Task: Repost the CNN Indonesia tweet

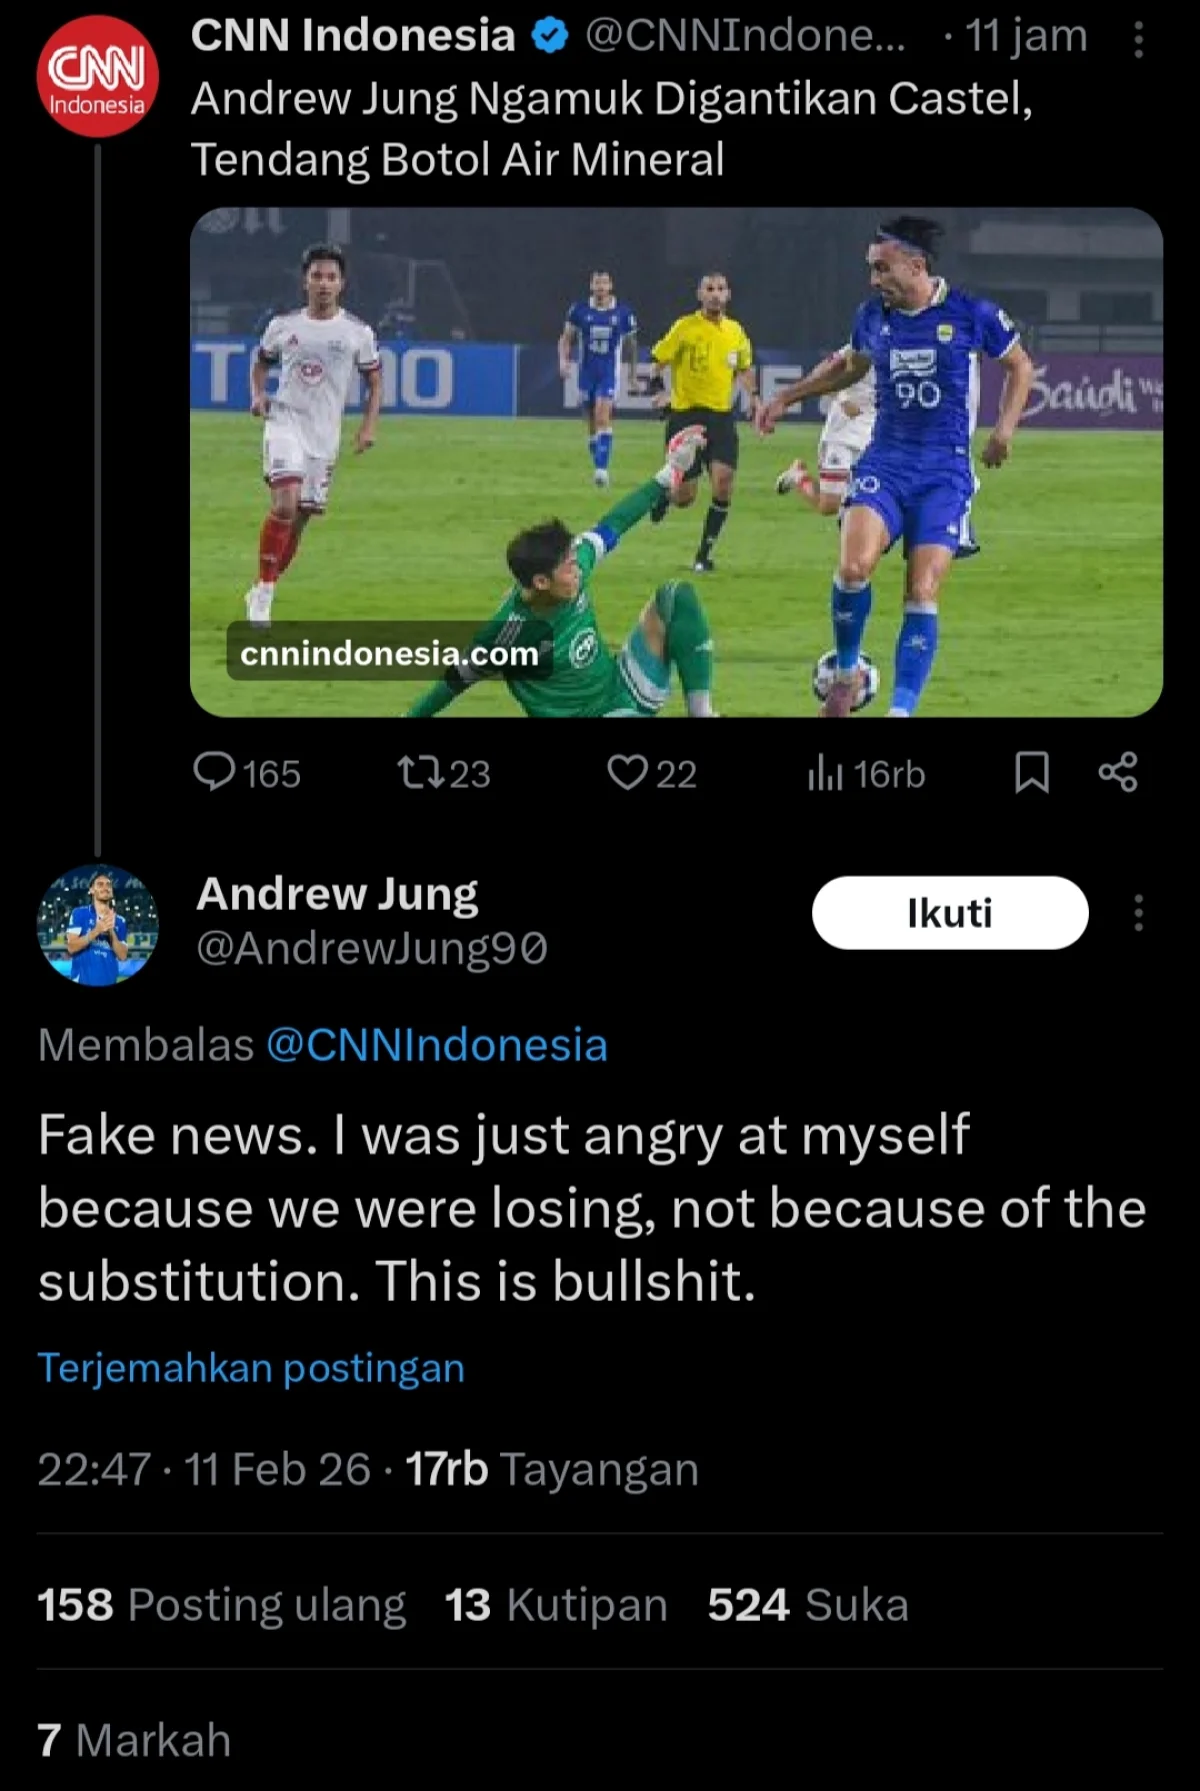Action: click(443, 773)
